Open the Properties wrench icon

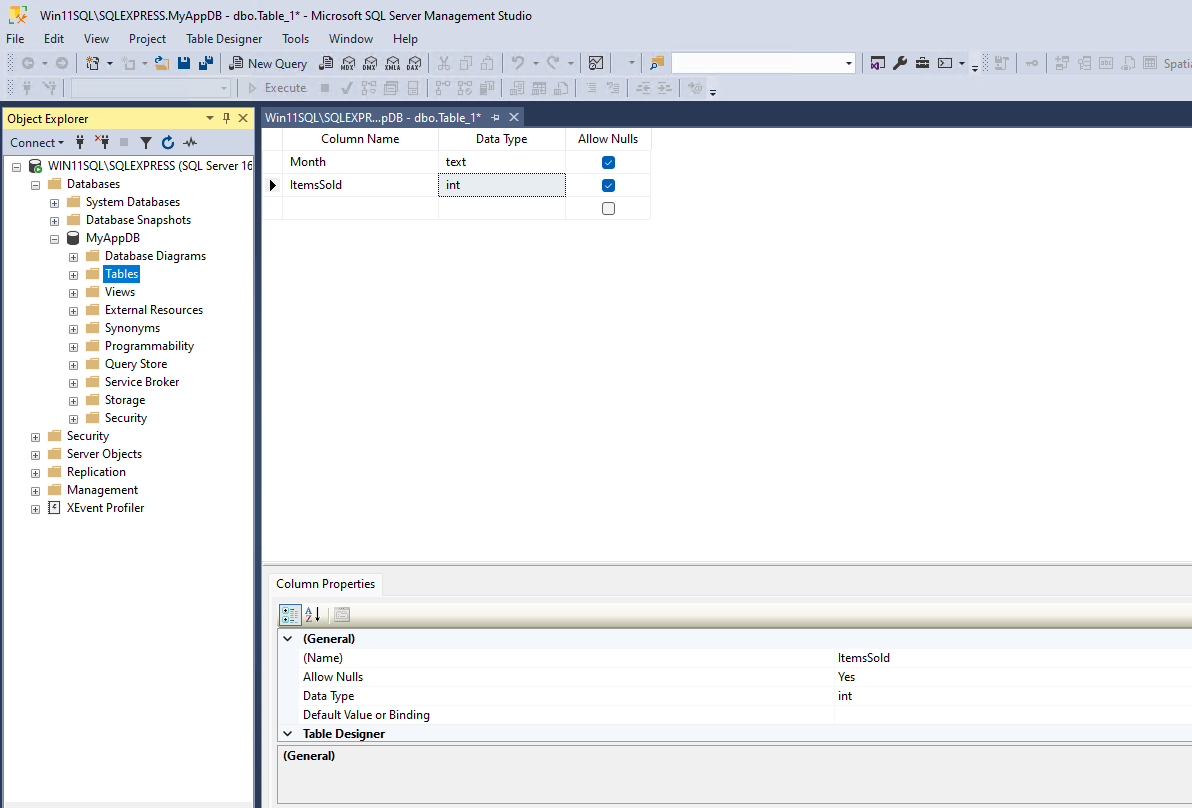[900, 63]
